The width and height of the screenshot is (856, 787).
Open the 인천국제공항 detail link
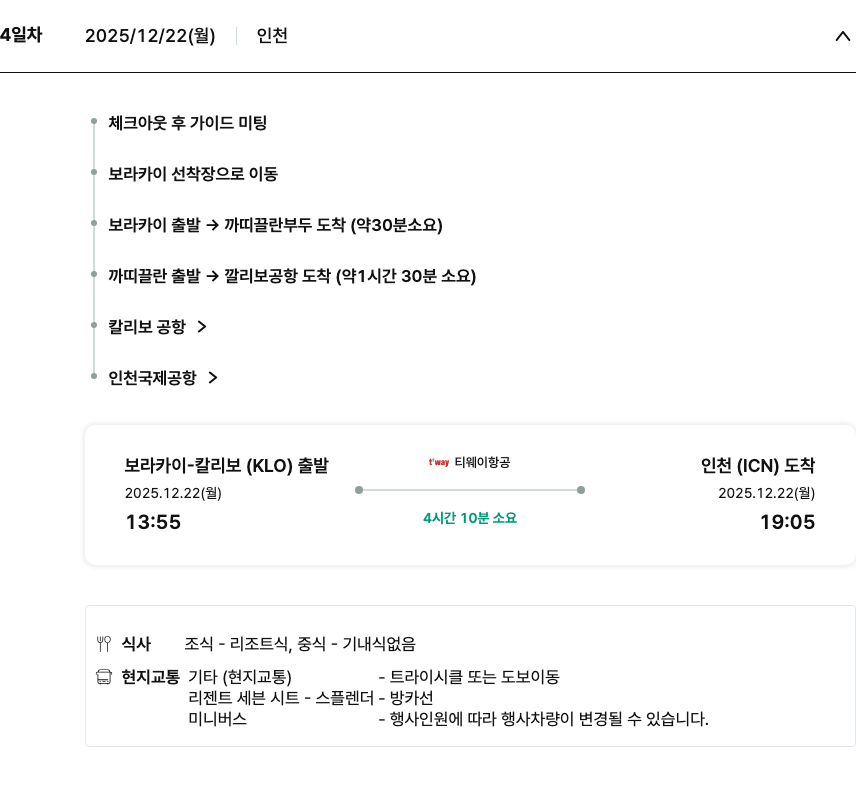(x=152, y=377)
